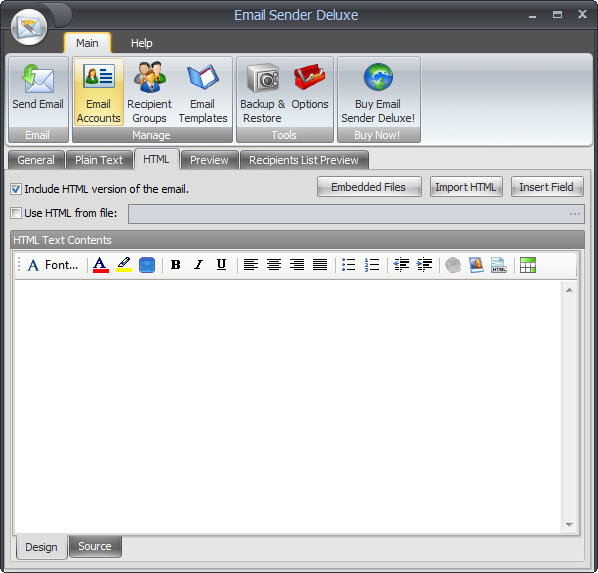The width and height of the screenshot is (598, 573).
Task: Click the HTML file path field
Action: (x=356, y=214)
